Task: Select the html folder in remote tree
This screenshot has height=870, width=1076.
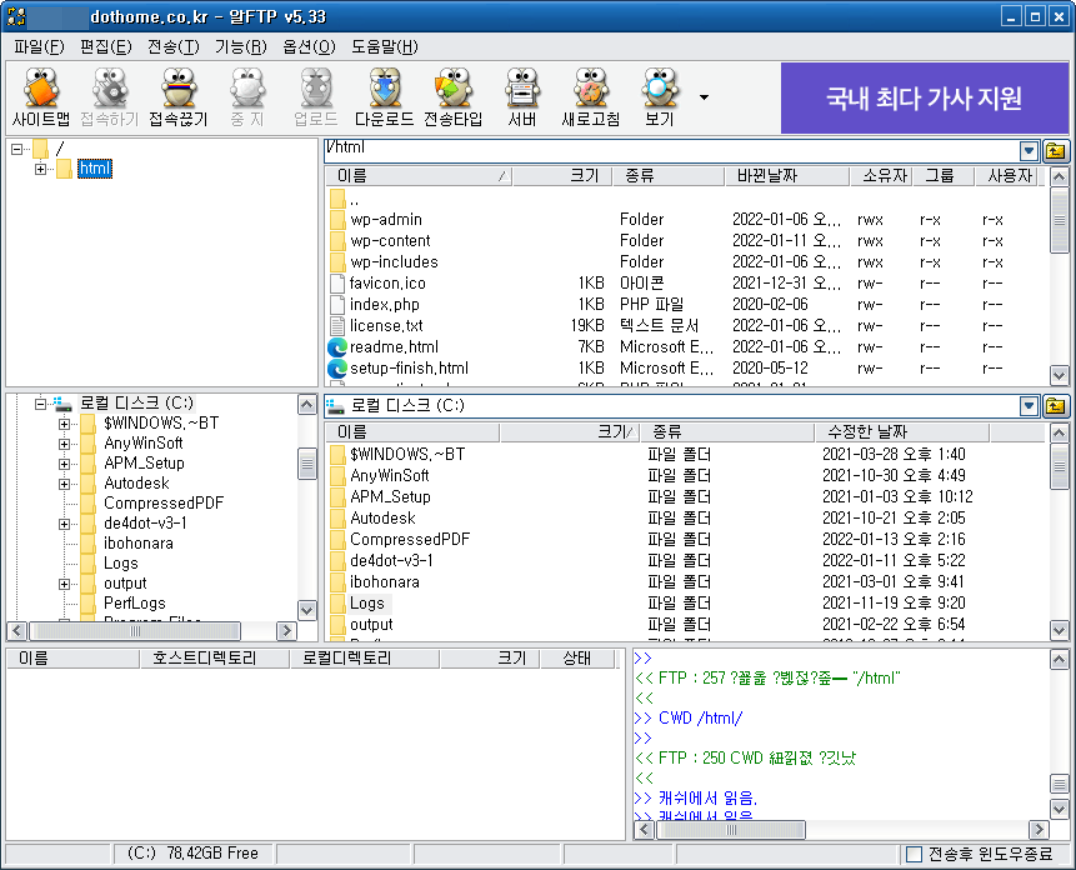Action: [x=95, y=168]
